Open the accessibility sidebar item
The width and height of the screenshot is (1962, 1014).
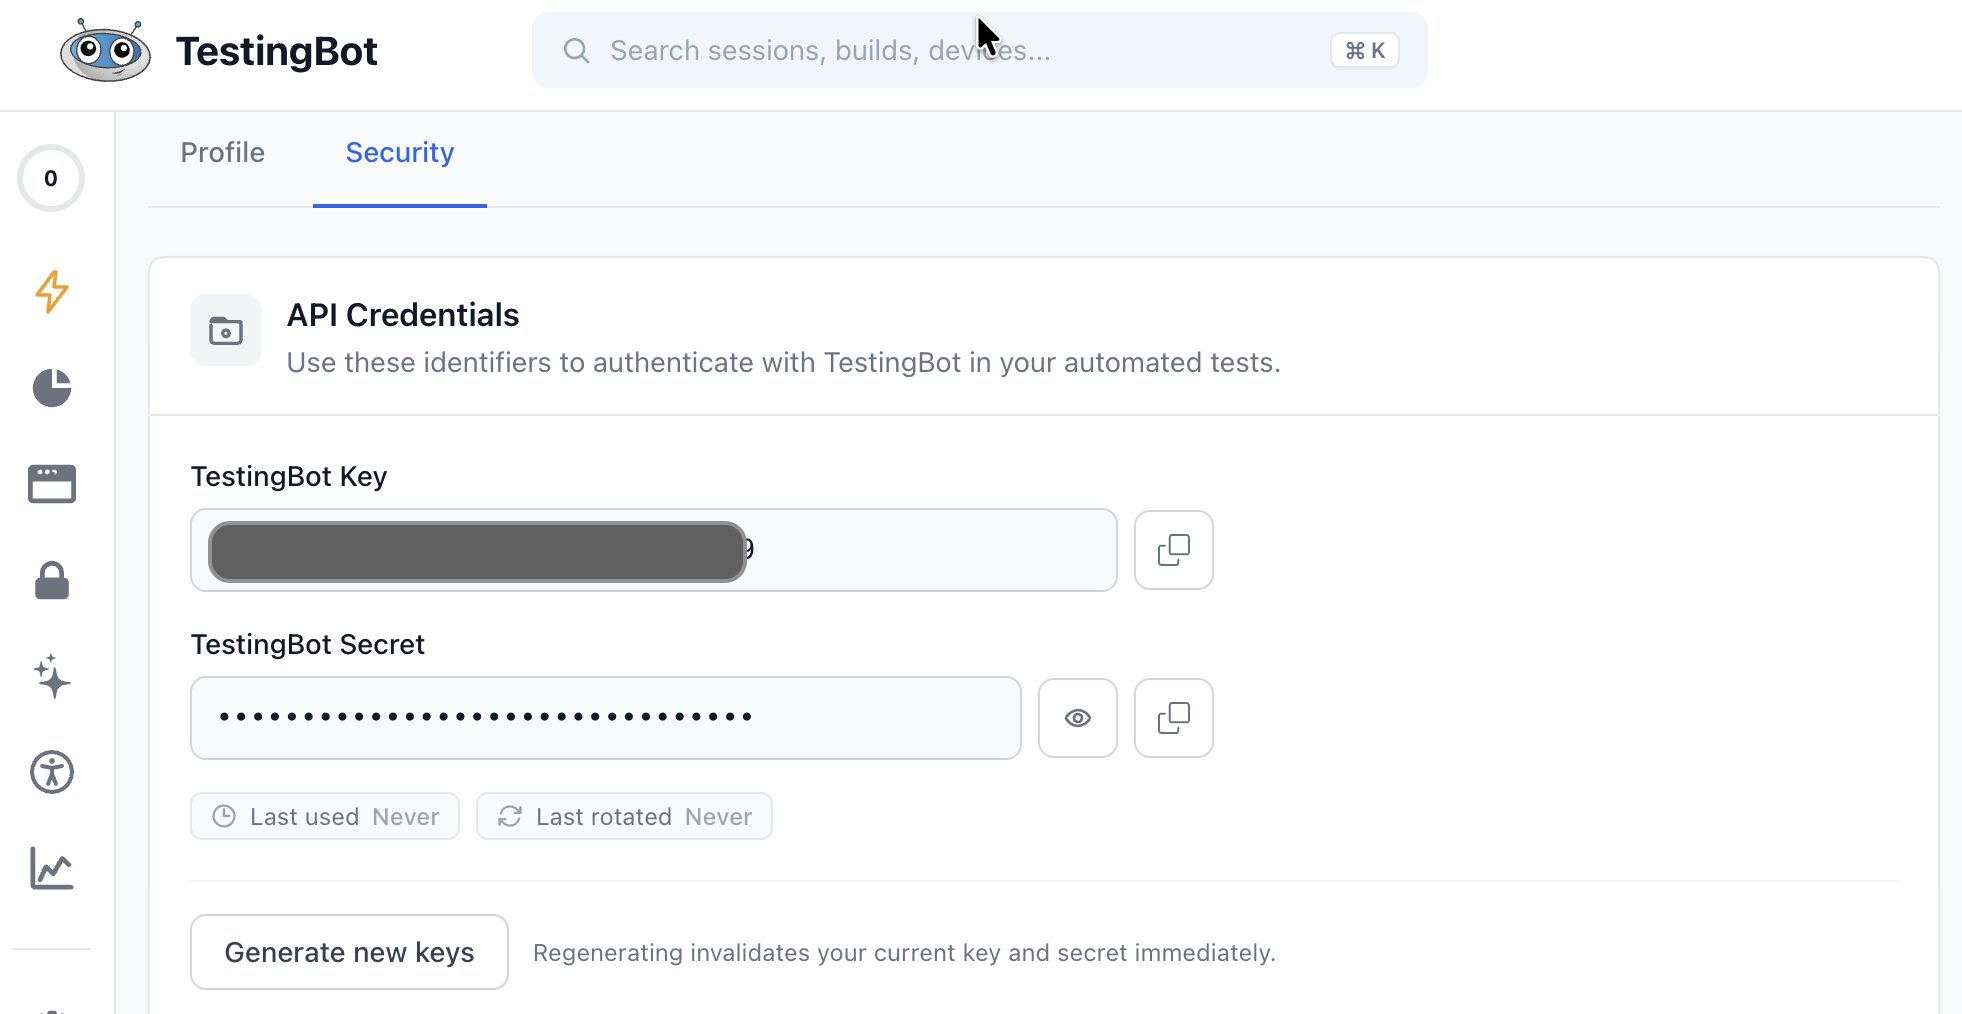(51, 772)
